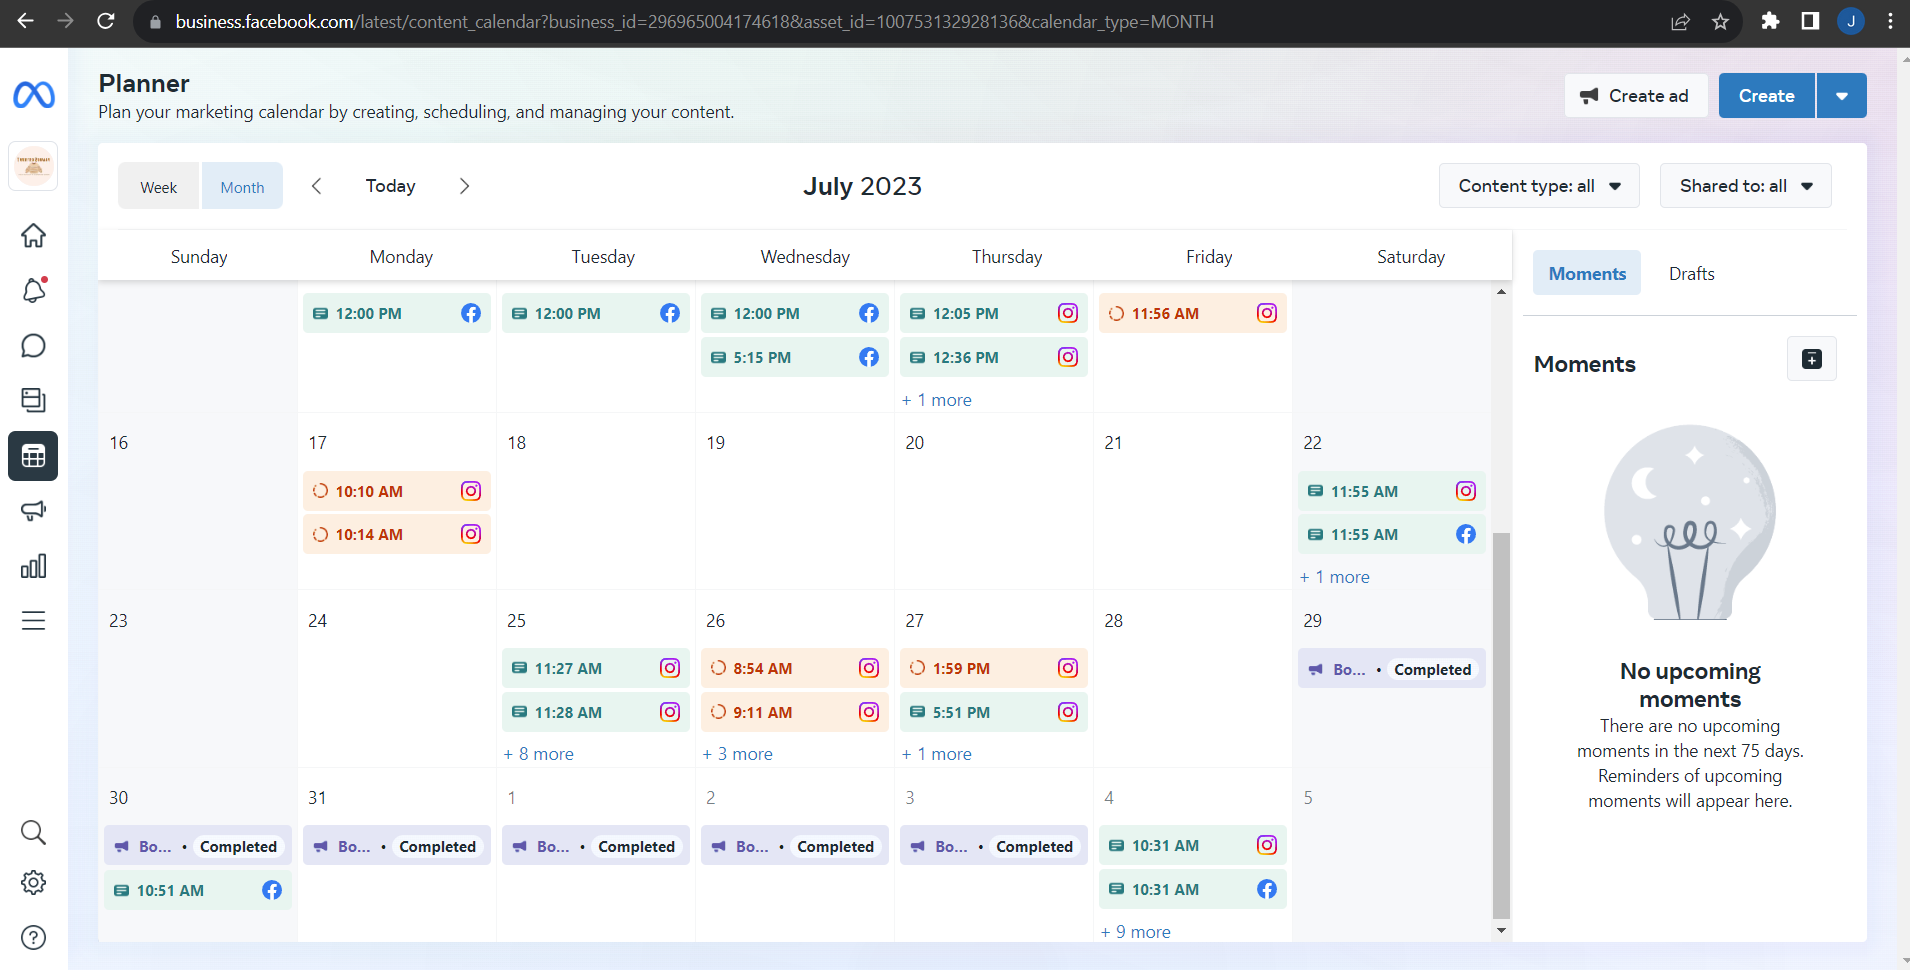Open Notifications bell icon

click(x=34, y=290)
